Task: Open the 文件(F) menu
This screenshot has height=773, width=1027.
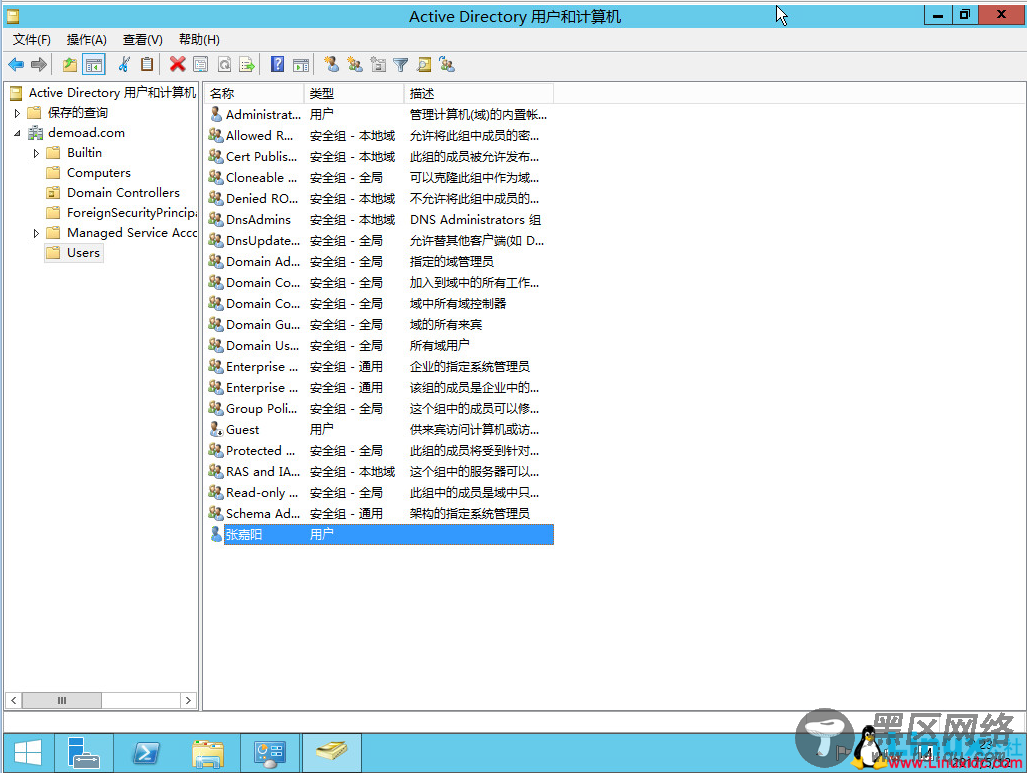Action: click(x=31, y=39)
